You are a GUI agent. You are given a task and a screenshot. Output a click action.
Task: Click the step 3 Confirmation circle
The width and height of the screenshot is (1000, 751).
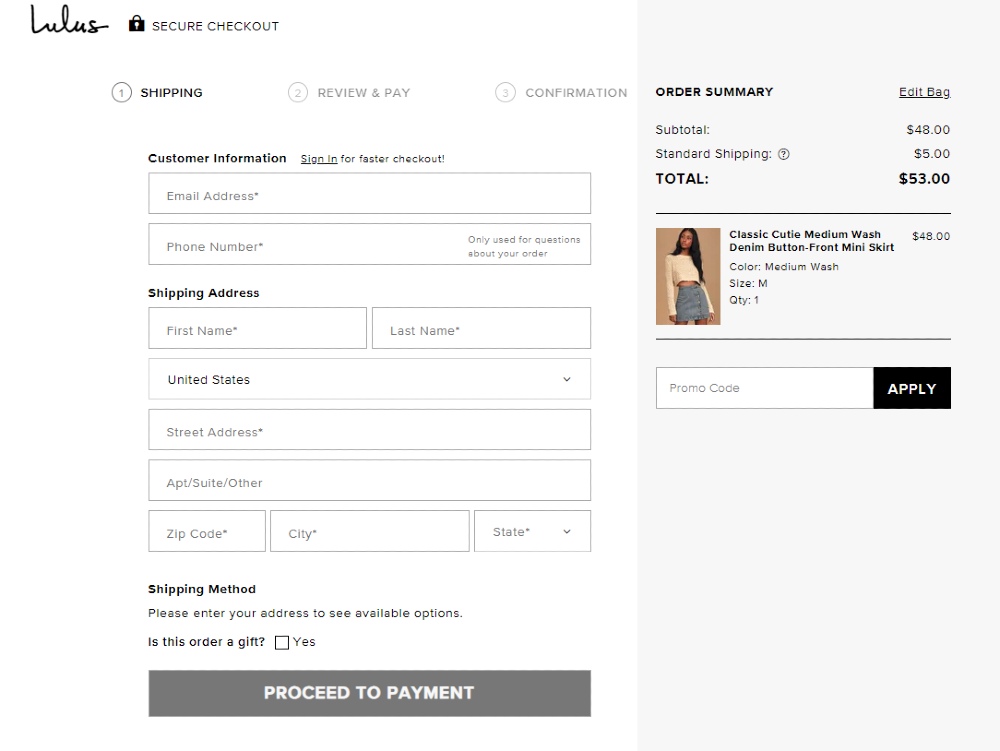[505, 93]
